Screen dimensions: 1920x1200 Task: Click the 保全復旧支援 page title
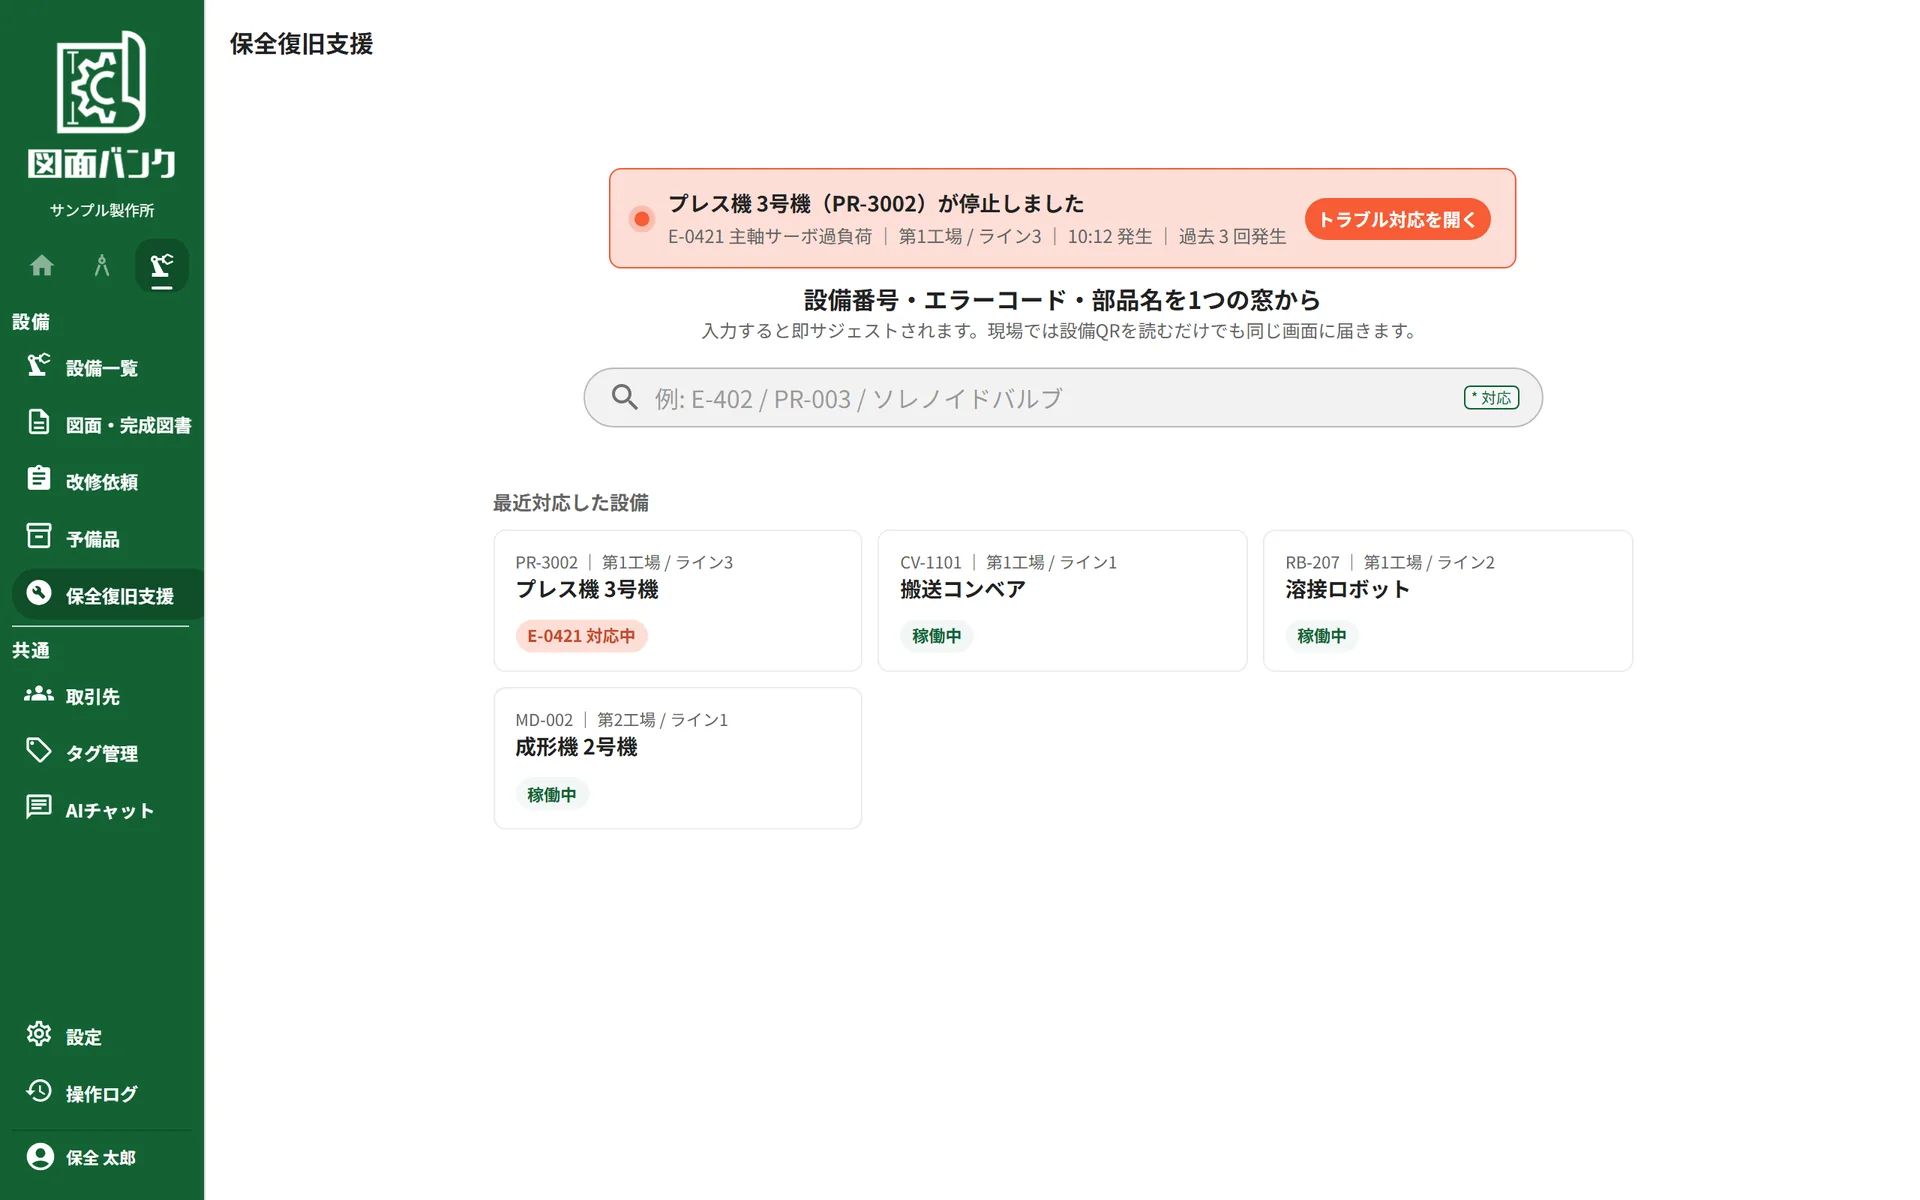pyautogui.click(x=301, y=44)
